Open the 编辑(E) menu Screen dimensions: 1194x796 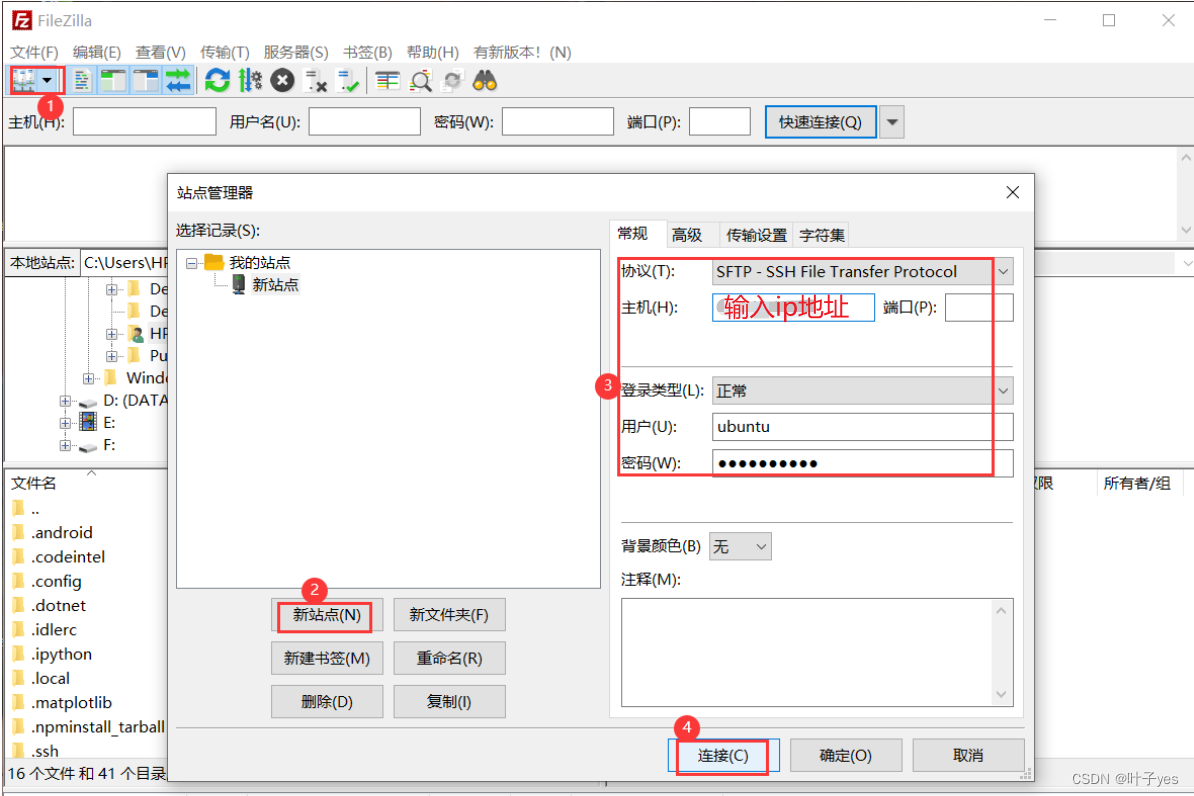[97, 52]
